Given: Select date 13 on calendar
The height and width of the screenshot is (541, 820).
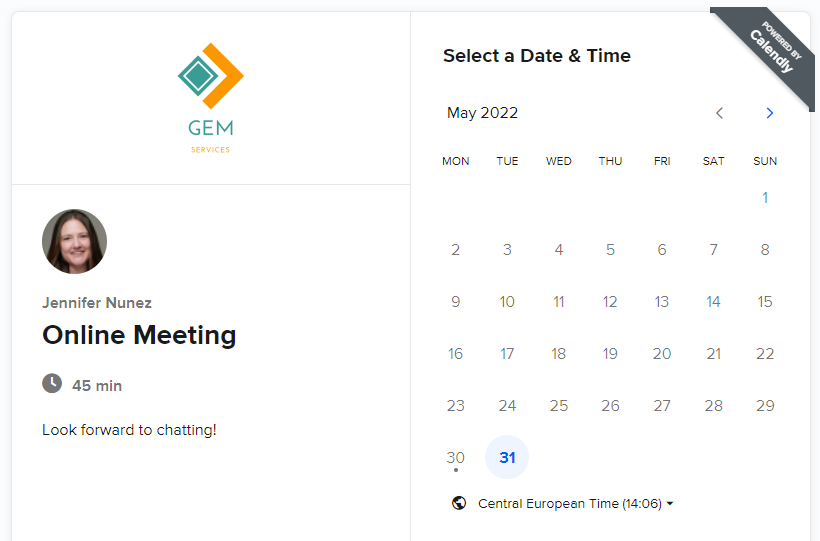Looking at the screenshot, I should (x=662, y=301).
